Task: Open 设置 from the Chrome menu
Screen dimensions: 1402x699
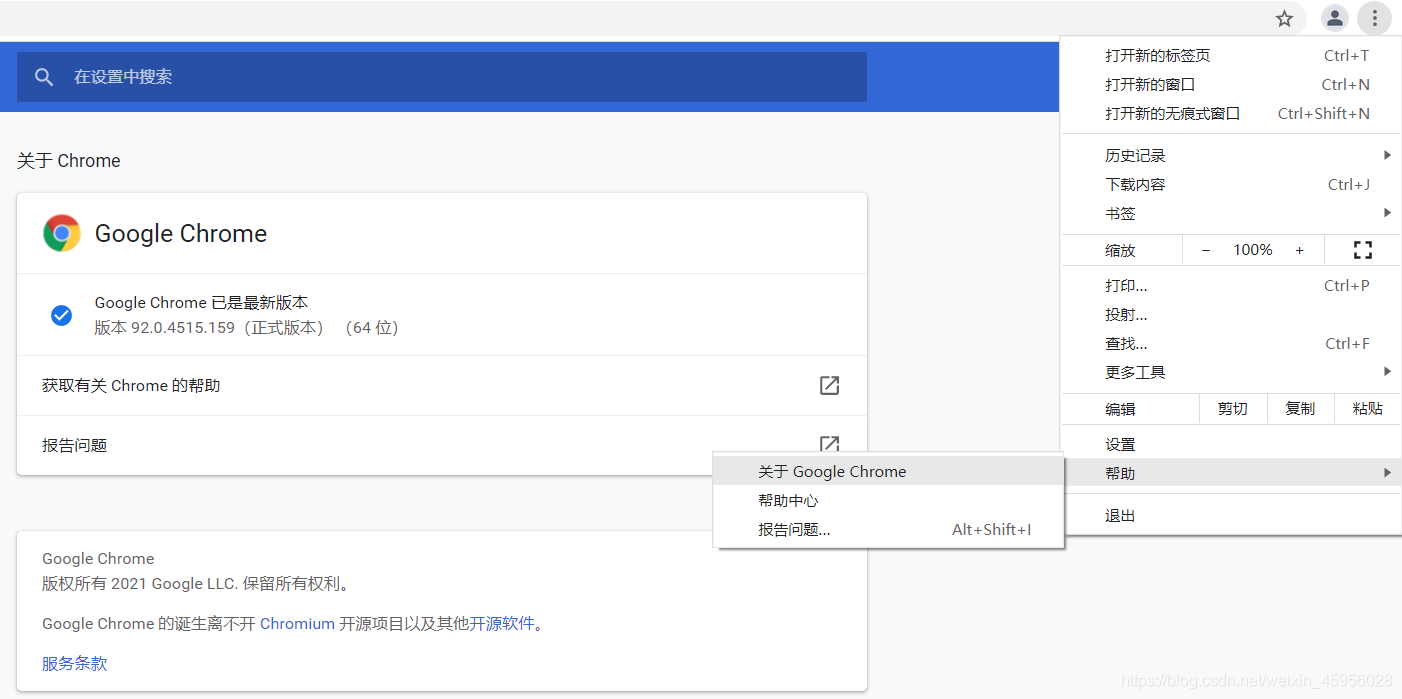Action: tap(1231, 445)
